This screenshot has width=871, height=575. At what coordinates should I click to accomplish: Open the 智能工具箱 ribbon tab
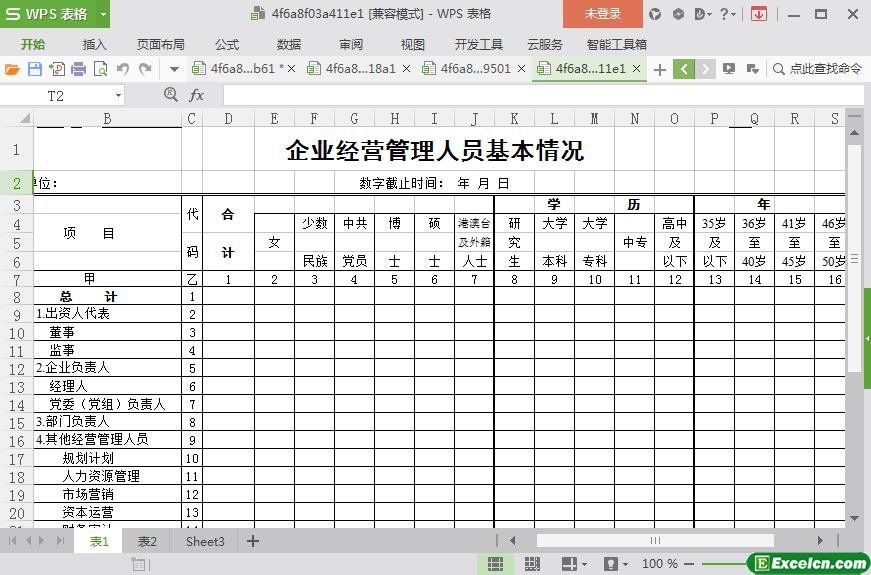click(617, 44)
